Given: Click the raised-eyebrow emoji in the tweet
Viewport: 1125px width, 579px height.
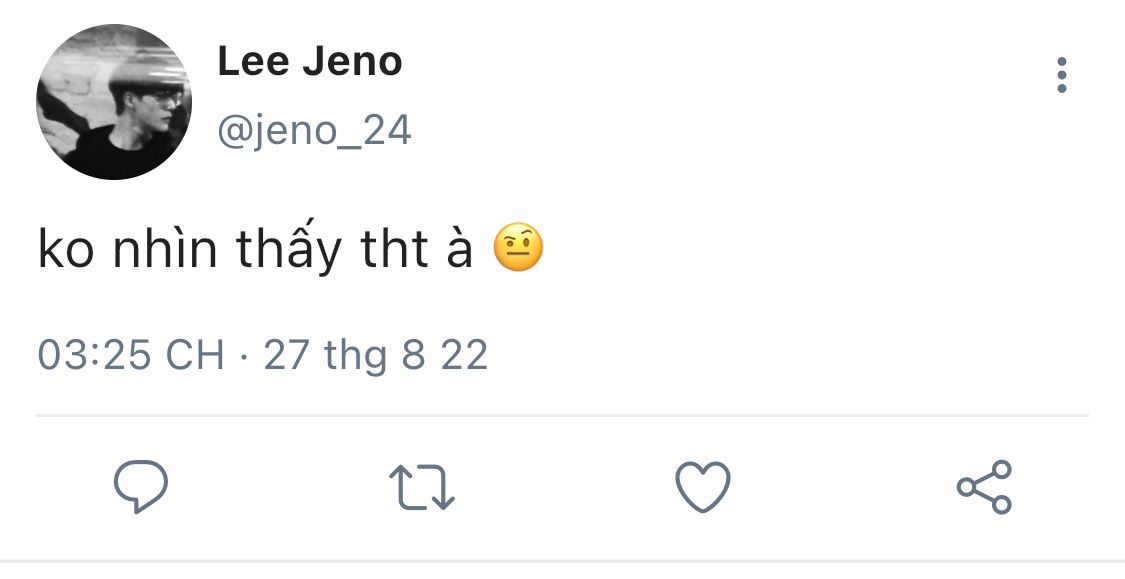Looking at the screenshot, I should [518, 249].
